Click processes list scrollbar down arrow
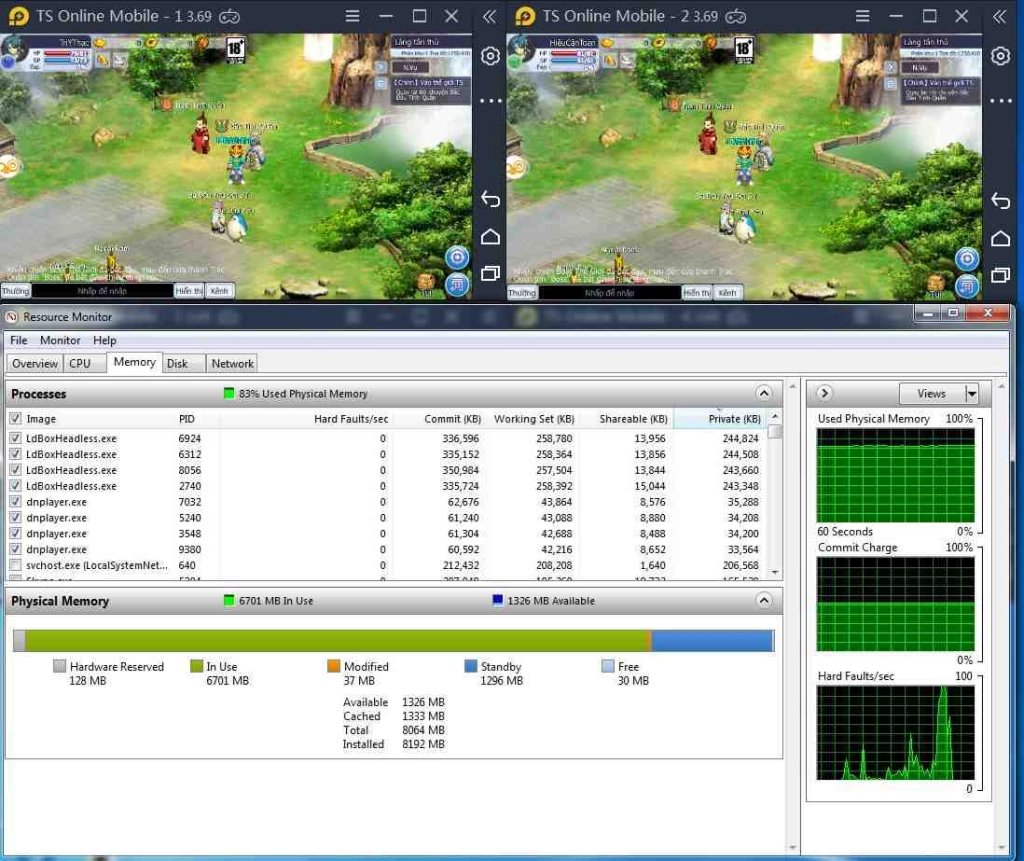 click(775, 573)
